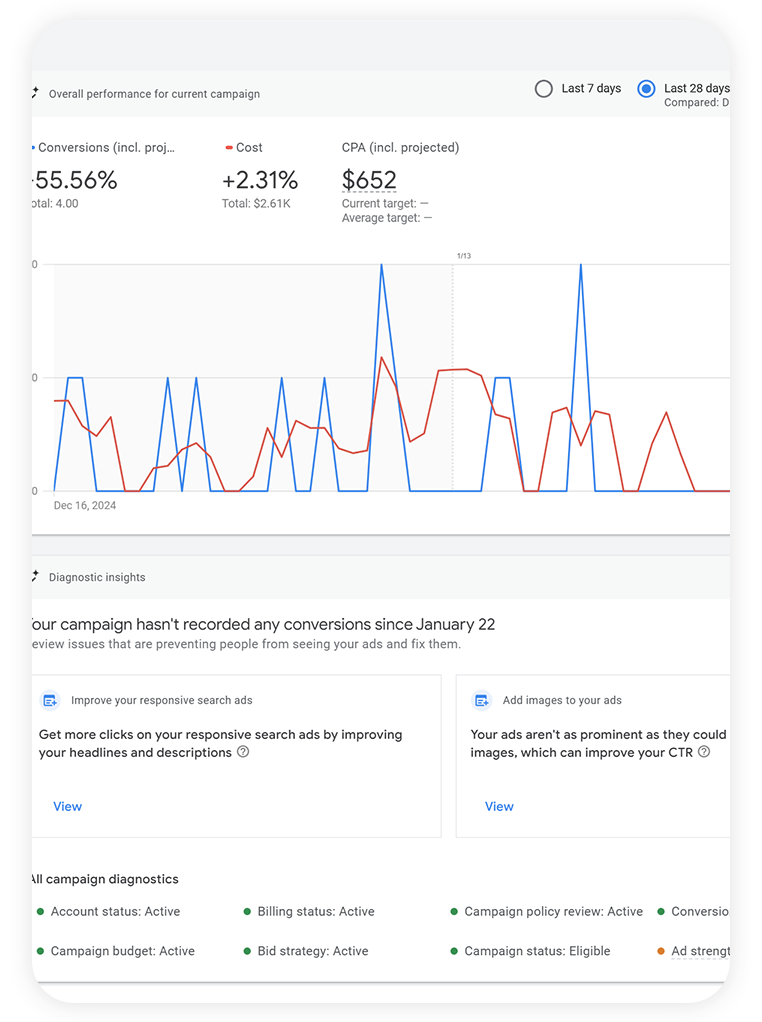762x1022 pixels.
Task: Open help icon beside headlines and descriptions
Action: tap(243, 752)
